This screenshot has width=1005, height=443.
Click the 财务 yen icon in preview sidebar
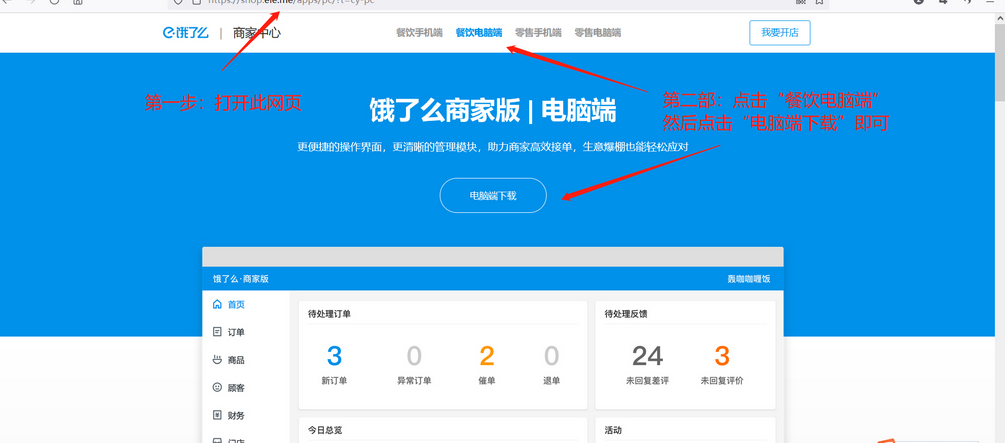pos(217,415)
